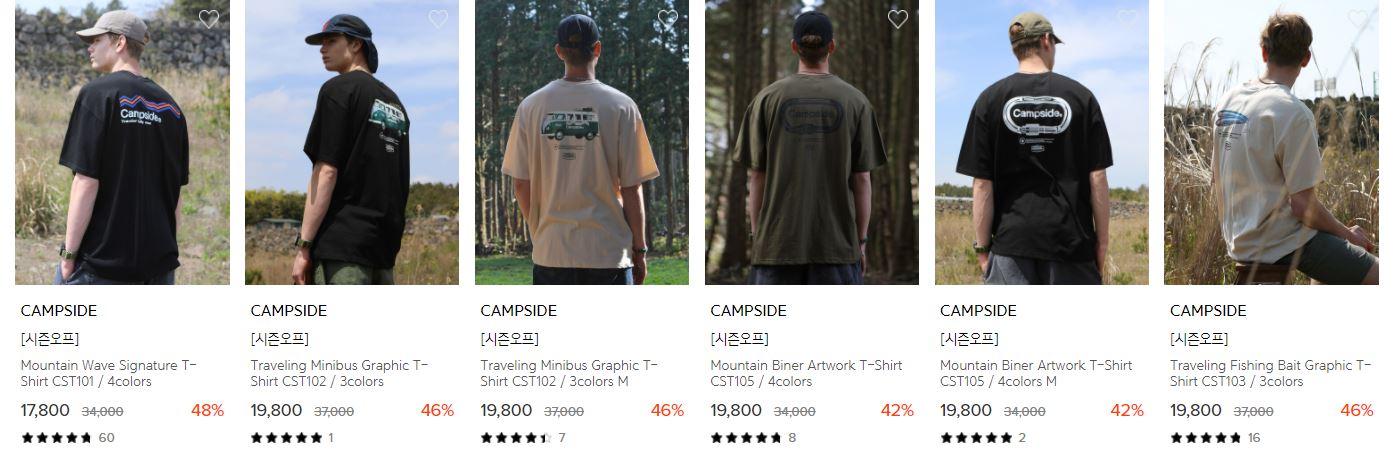Image resolution: width=1384 pixels, height=475 pixels.
Task: Like the olive Mountain Biner Artwork T-Shirt
Action: coord(898,19)
